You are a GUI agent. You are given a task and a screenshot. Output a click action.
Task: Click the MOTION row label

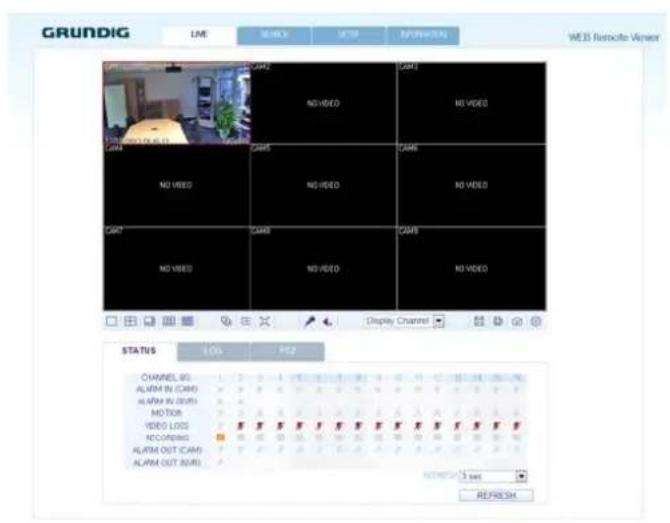coord(167,413)
